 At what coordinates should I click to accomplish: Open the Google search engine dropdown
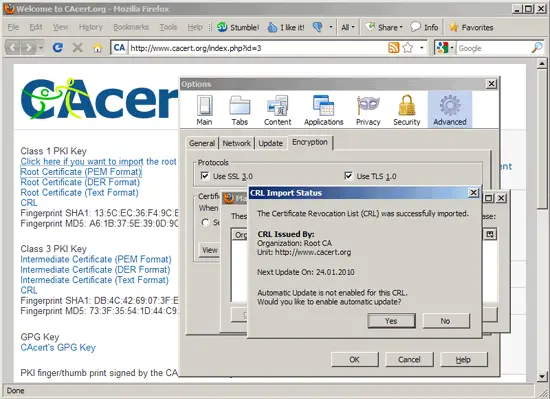coord(445,48)
